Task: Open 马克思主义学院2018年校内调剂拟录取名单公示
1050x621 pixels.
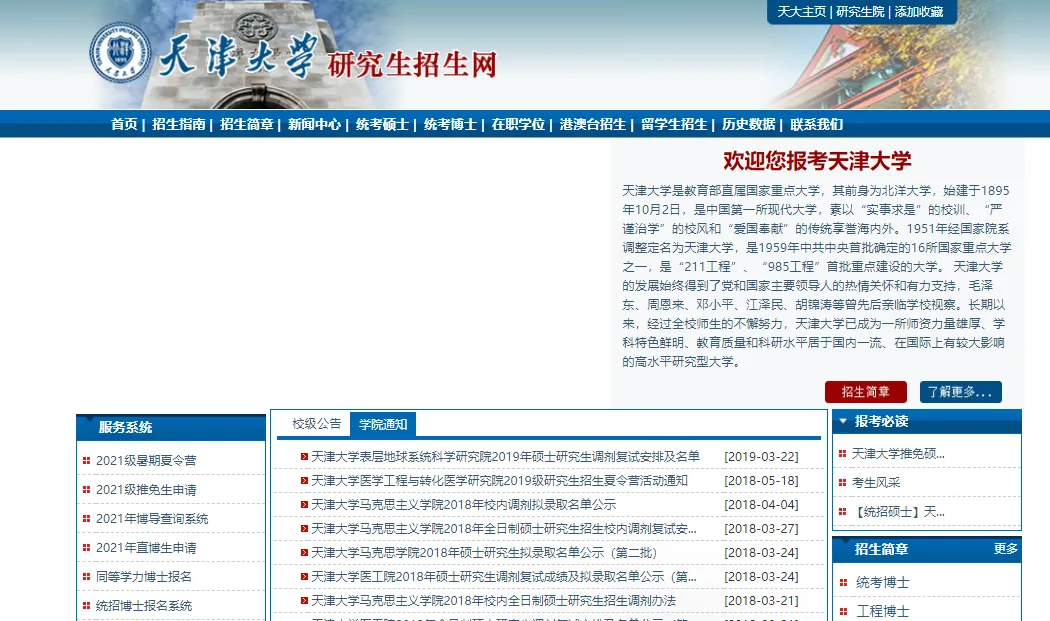Action: pos(463,505)
